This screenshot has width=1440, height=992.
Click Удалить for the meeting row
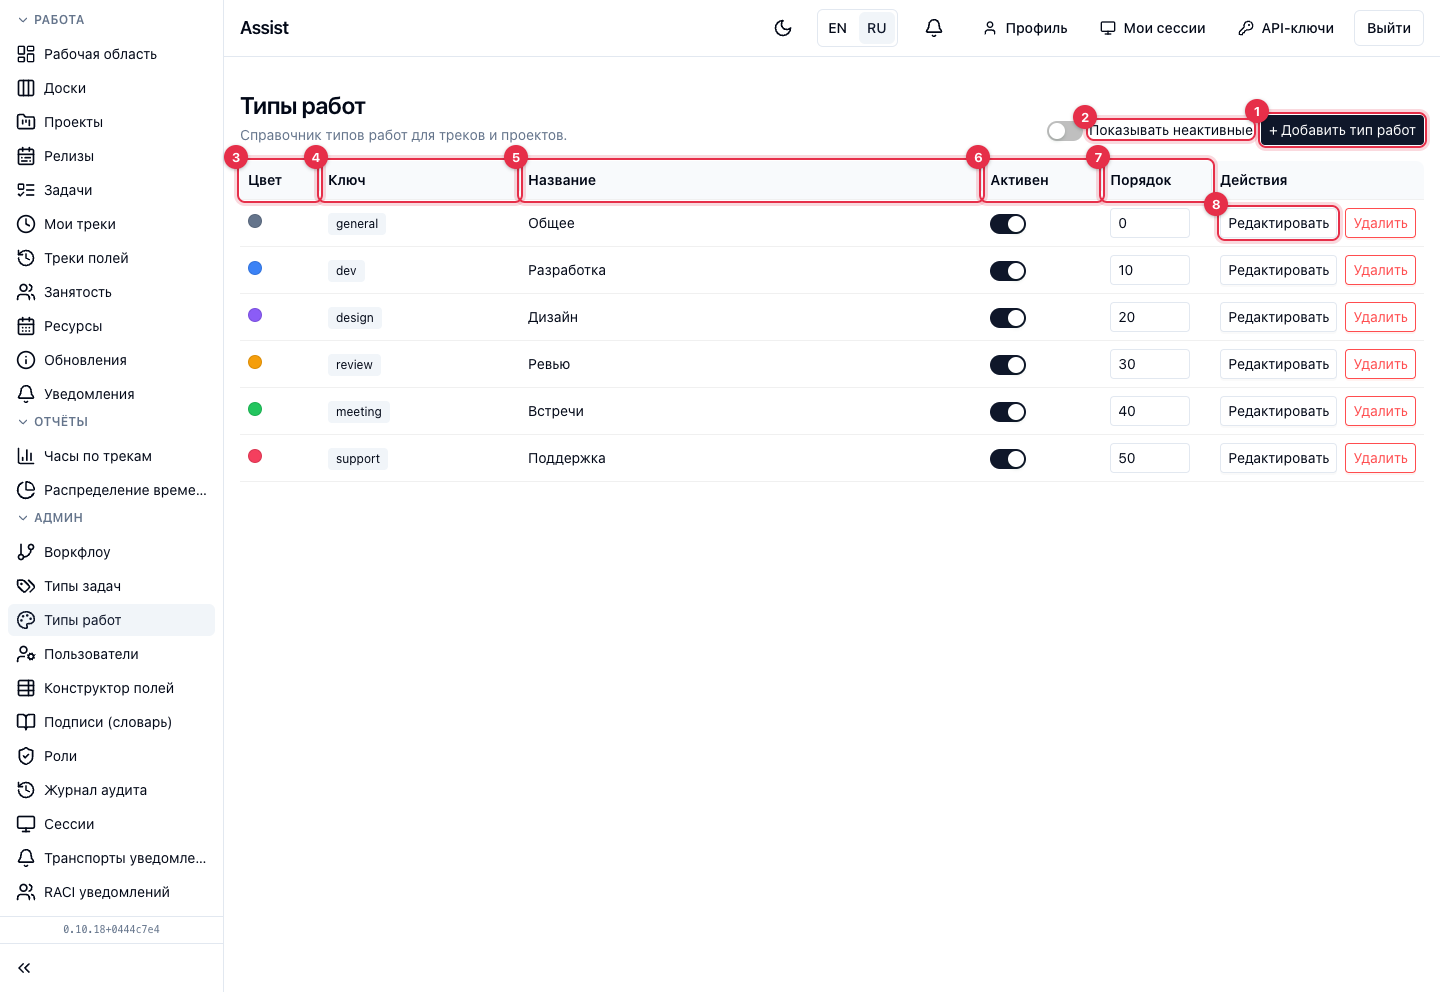click(1380, 411)
